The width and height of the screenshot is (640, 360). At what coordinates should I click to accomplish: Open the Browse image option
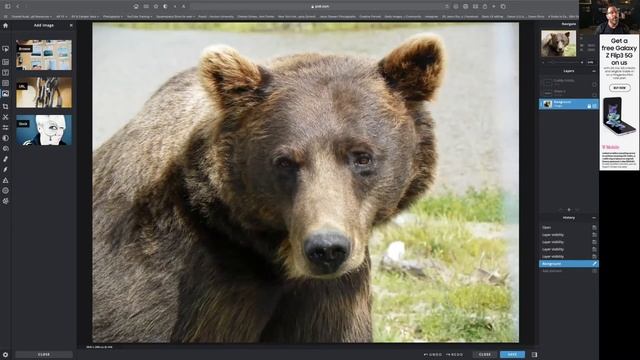tap(44, 55)
